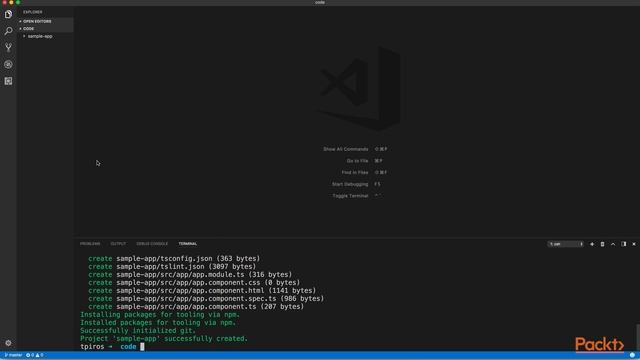Select the Terminal tab
Screen dimensions: 640x360
(x=188, y=244)
